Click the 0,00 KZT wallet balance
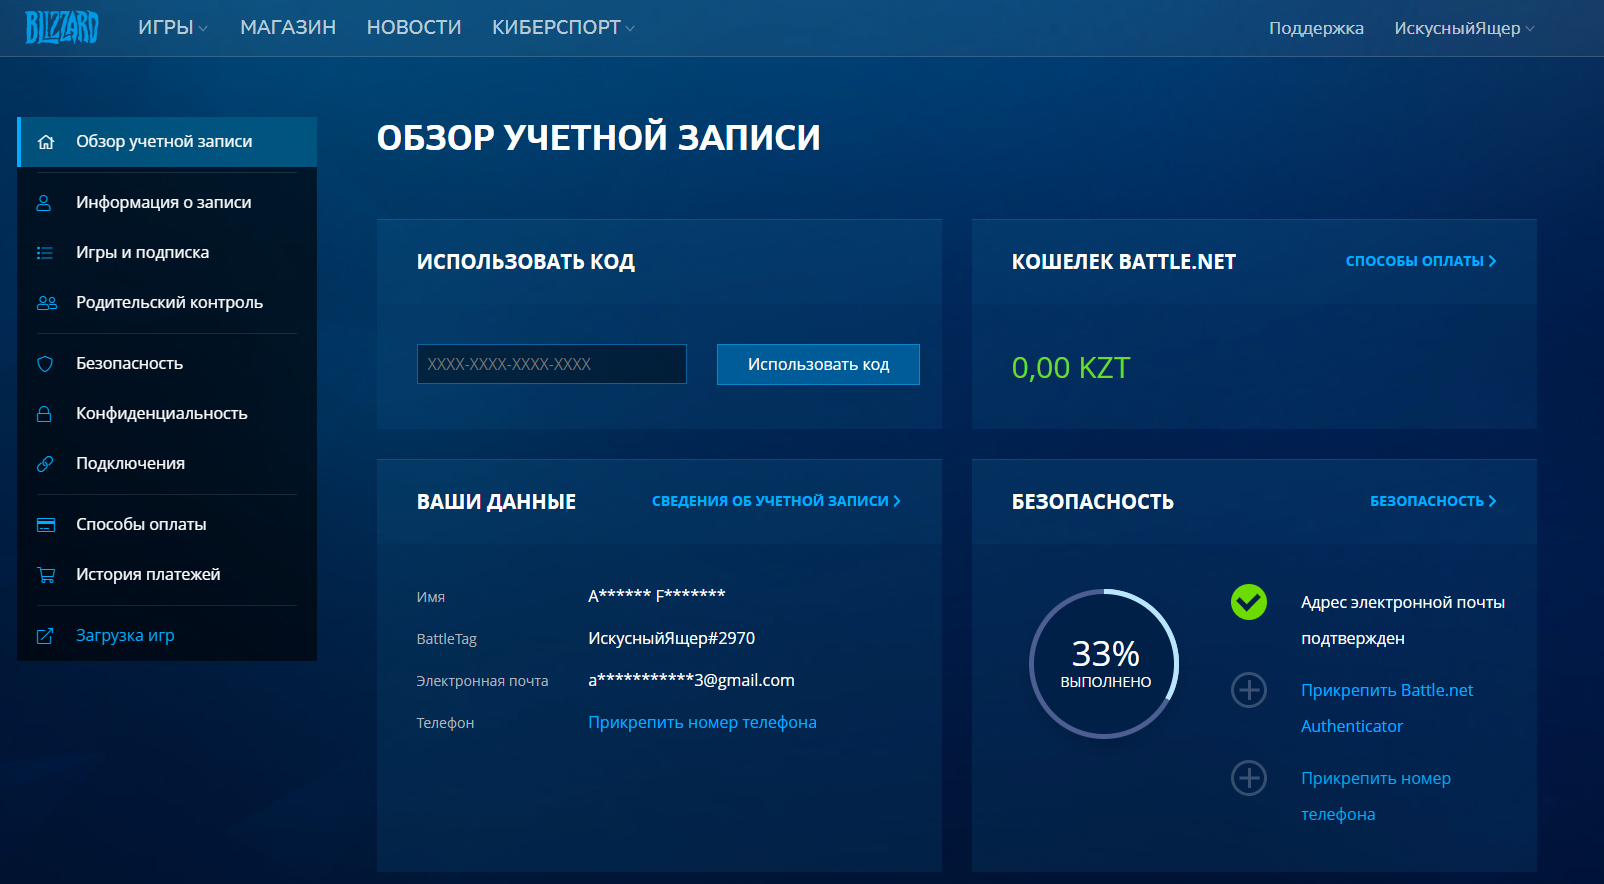 pos(1071,368)
